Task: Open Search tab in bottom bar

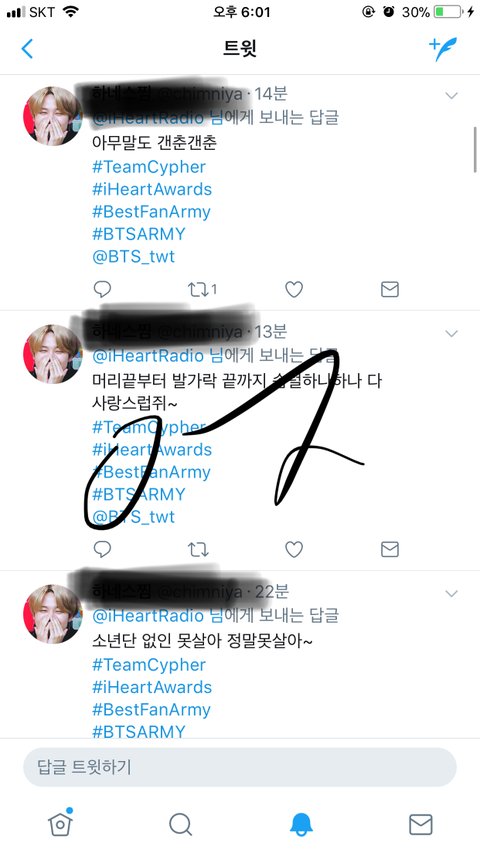Action: tap(181, 824)
